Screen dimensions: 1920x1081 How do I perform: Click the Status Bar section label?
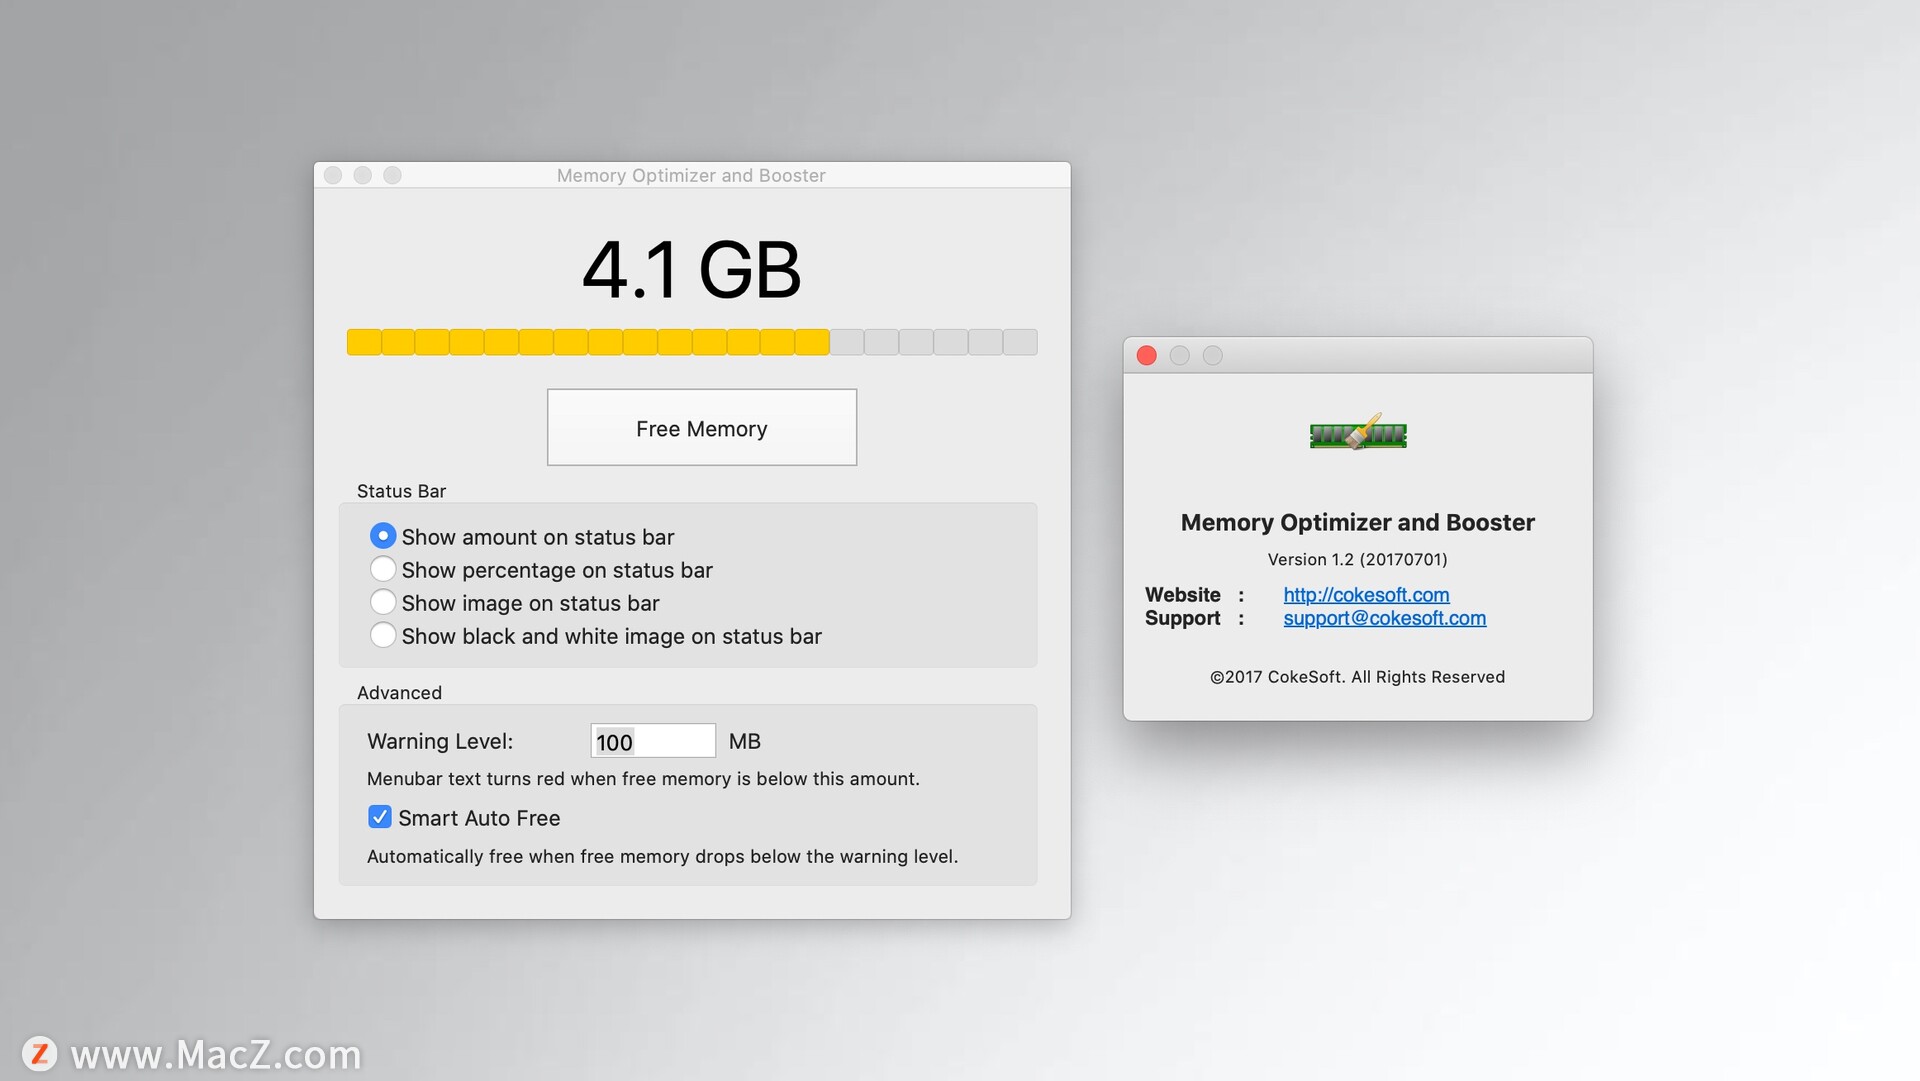[x=400, y=490]
